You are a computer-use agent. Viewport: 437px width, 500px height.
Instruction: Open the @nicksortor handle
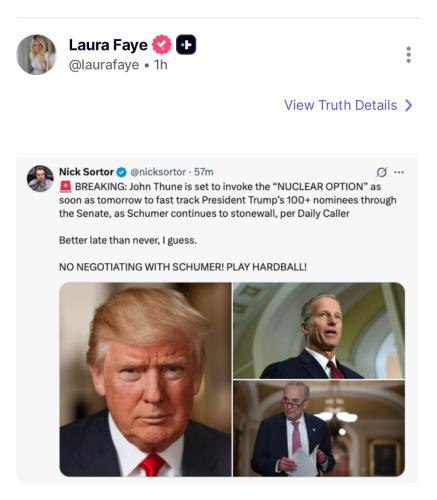158,172
